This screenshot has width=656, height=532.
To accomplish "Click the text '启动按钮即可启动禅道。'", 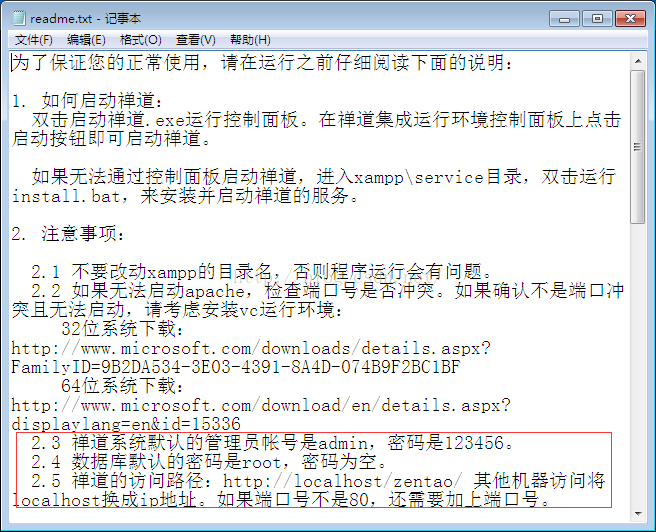I will pyautogui.click(x=111, y=139).
